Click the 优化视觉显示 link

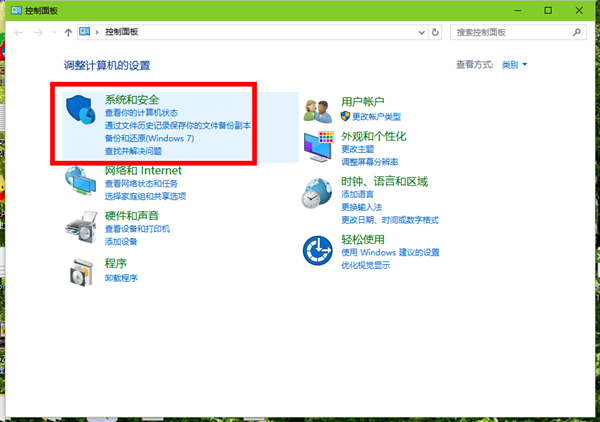365,265
